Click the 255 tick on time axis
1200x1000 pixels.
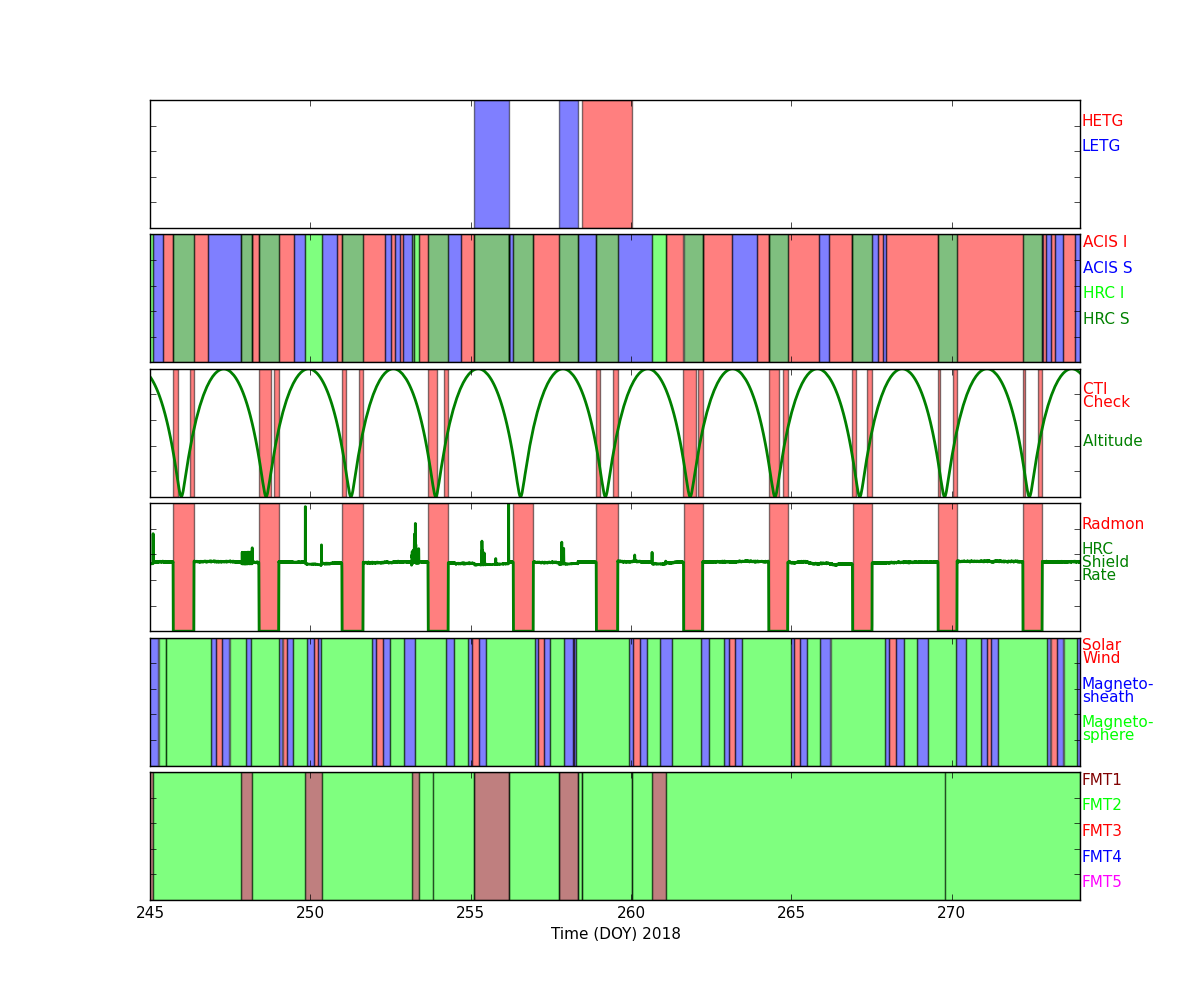click(470, 914)
